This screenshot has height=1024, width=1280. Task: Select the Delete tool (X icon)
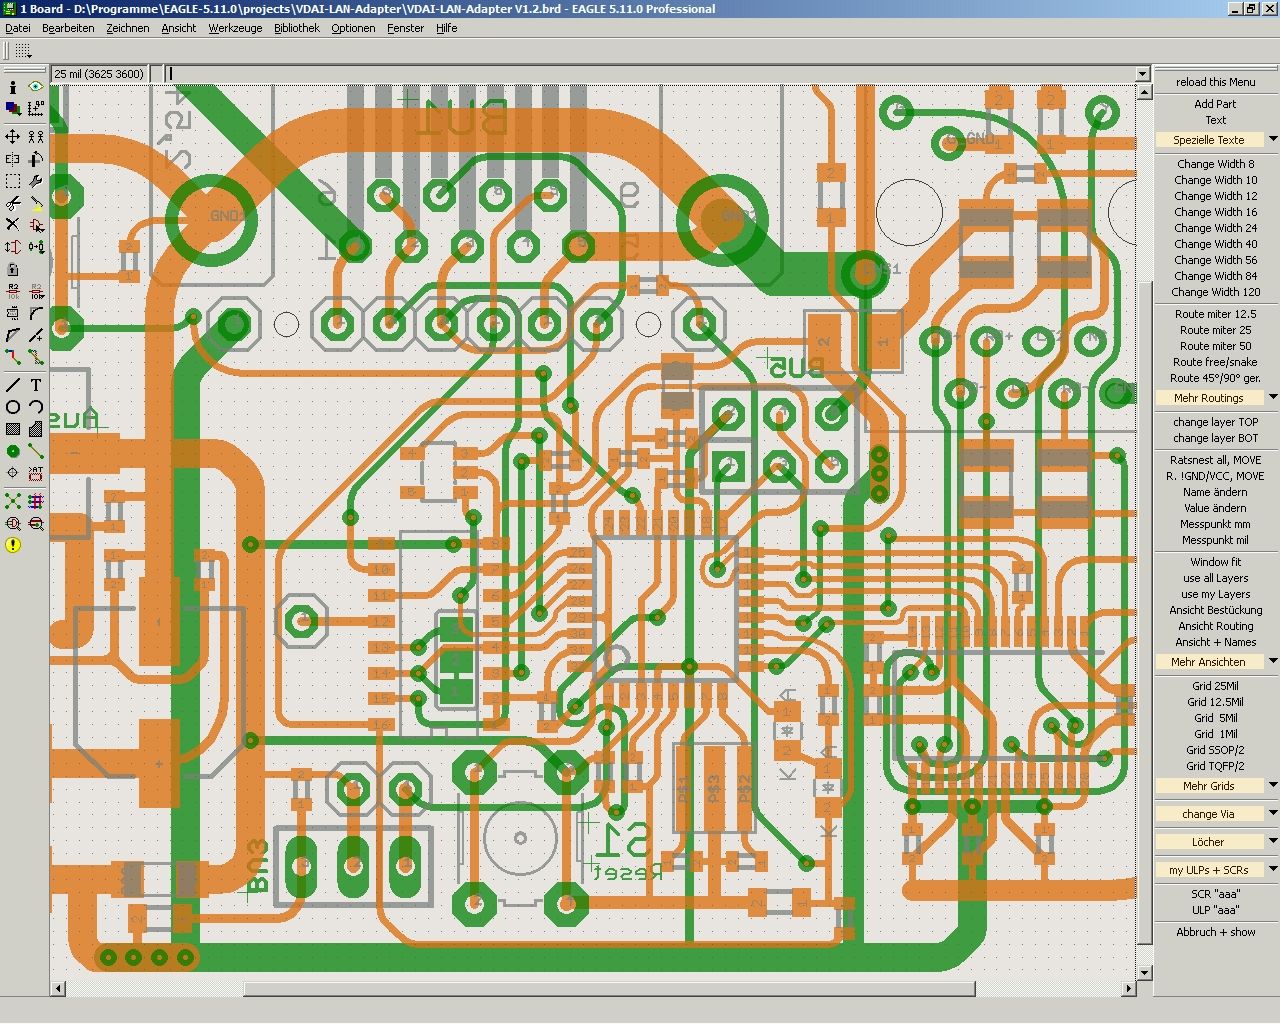(13, 225)
